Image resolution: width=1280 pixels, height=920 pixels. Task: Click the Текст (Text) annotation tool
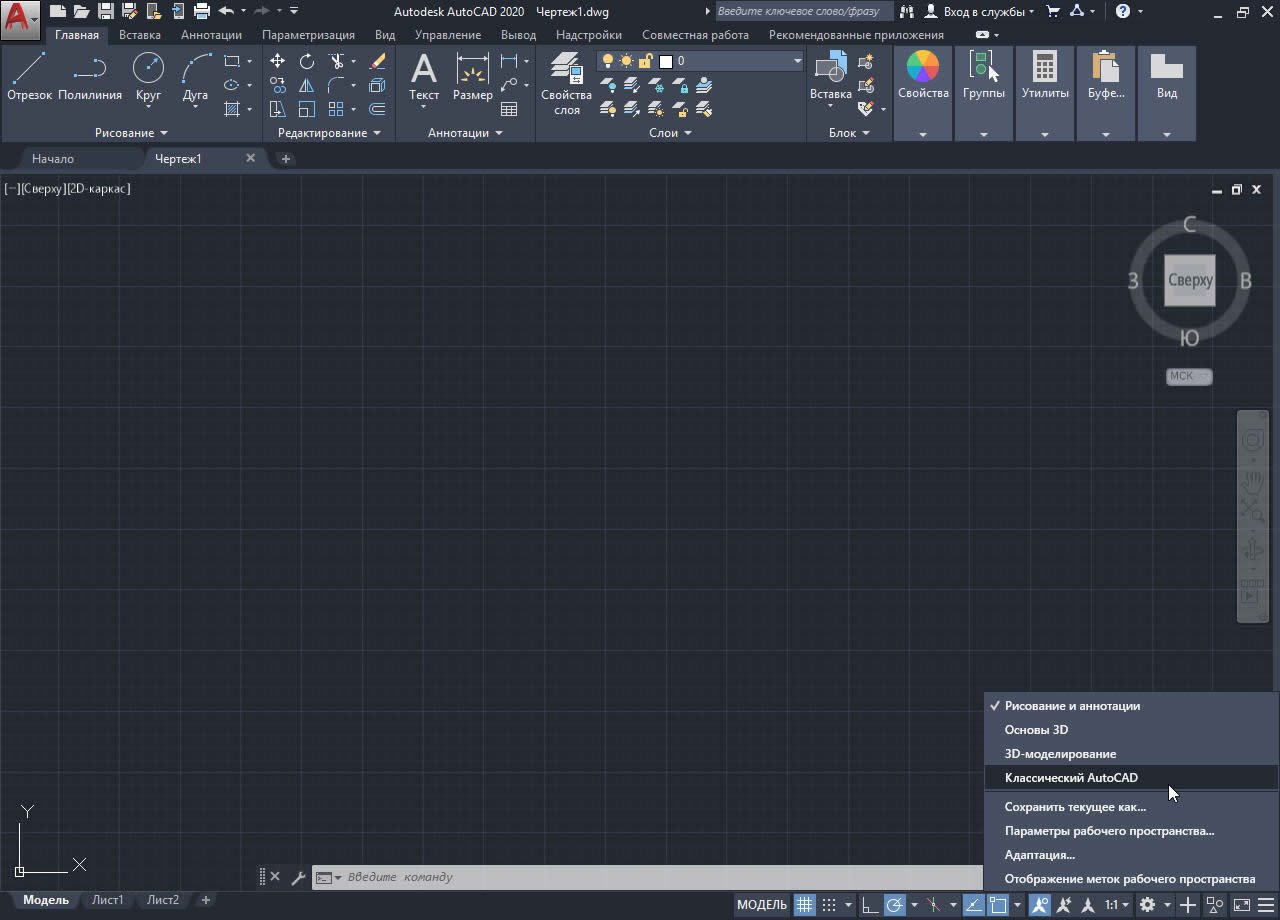pos(424,76)
